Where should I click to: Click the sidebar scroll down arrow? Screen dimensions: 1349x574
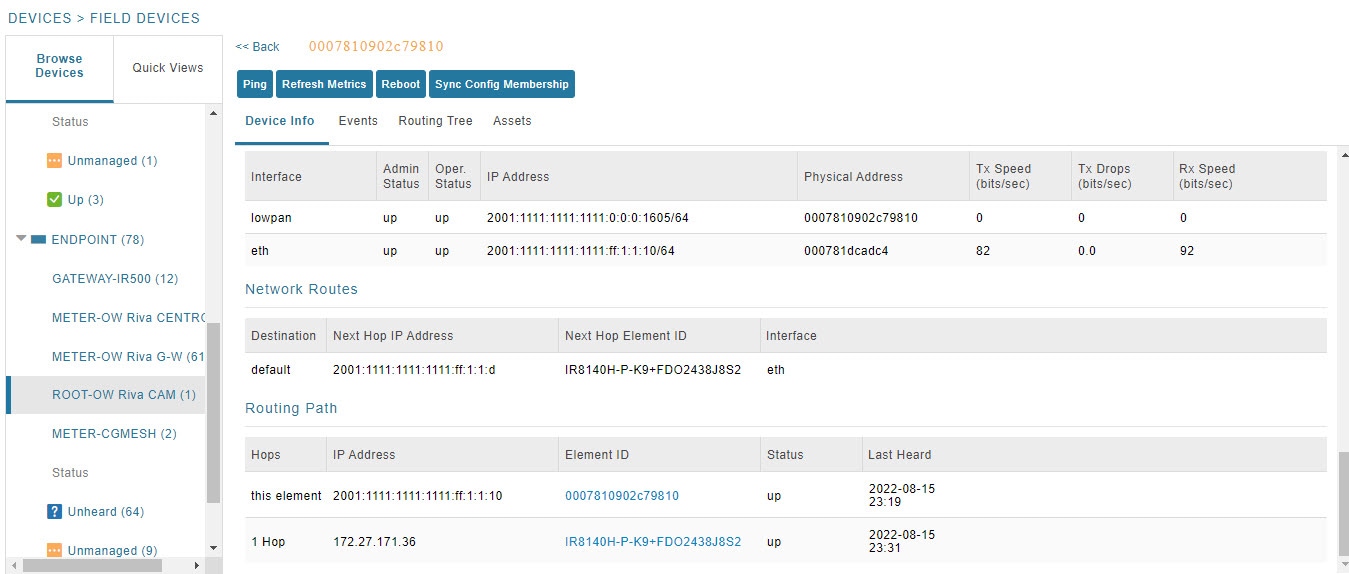click(213, 548)
